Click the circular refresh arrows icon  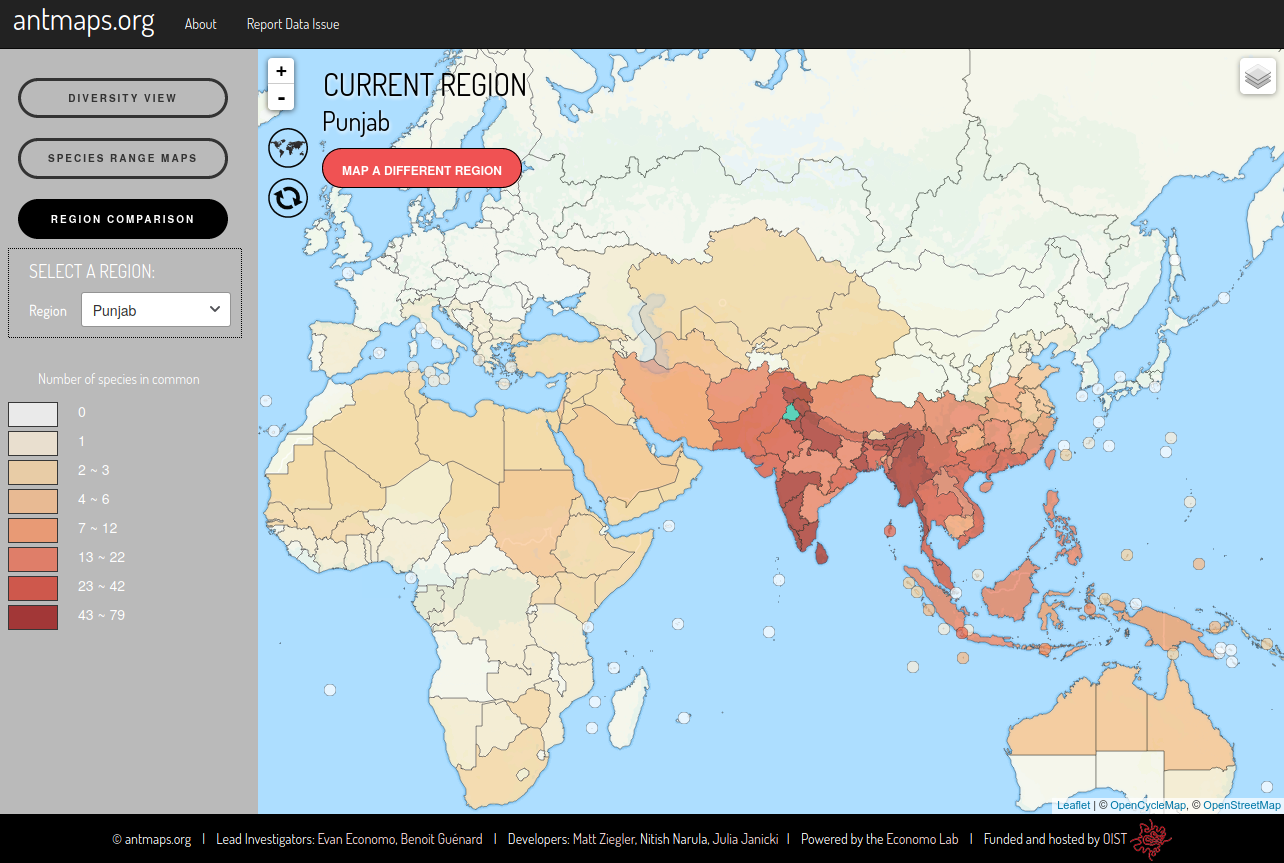pyautogui.click(x=287, y=197)
